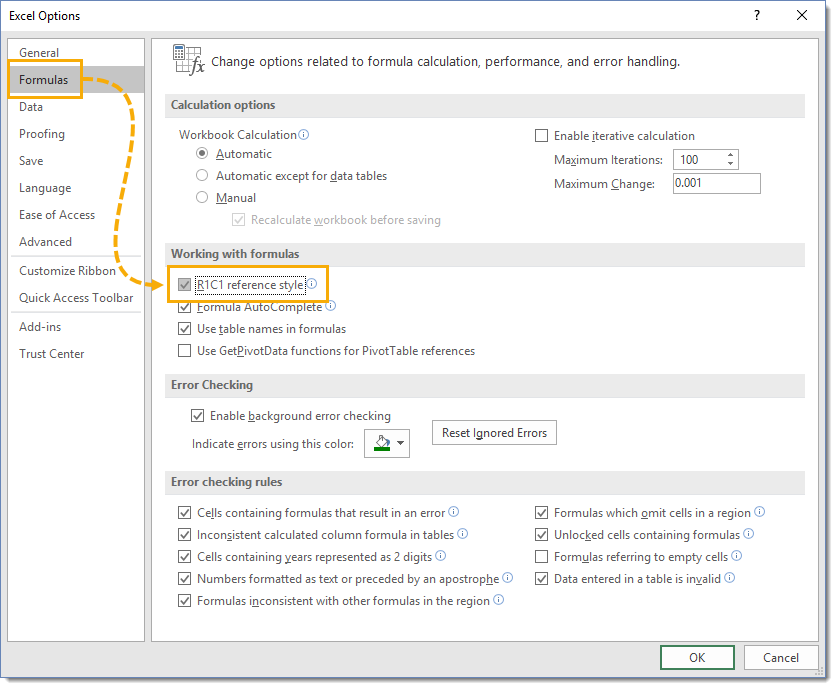The width and height of the screenshot is (836, 688).
Task: Uncheck Formulas which omit cells in region
Action: click(541, 513)
